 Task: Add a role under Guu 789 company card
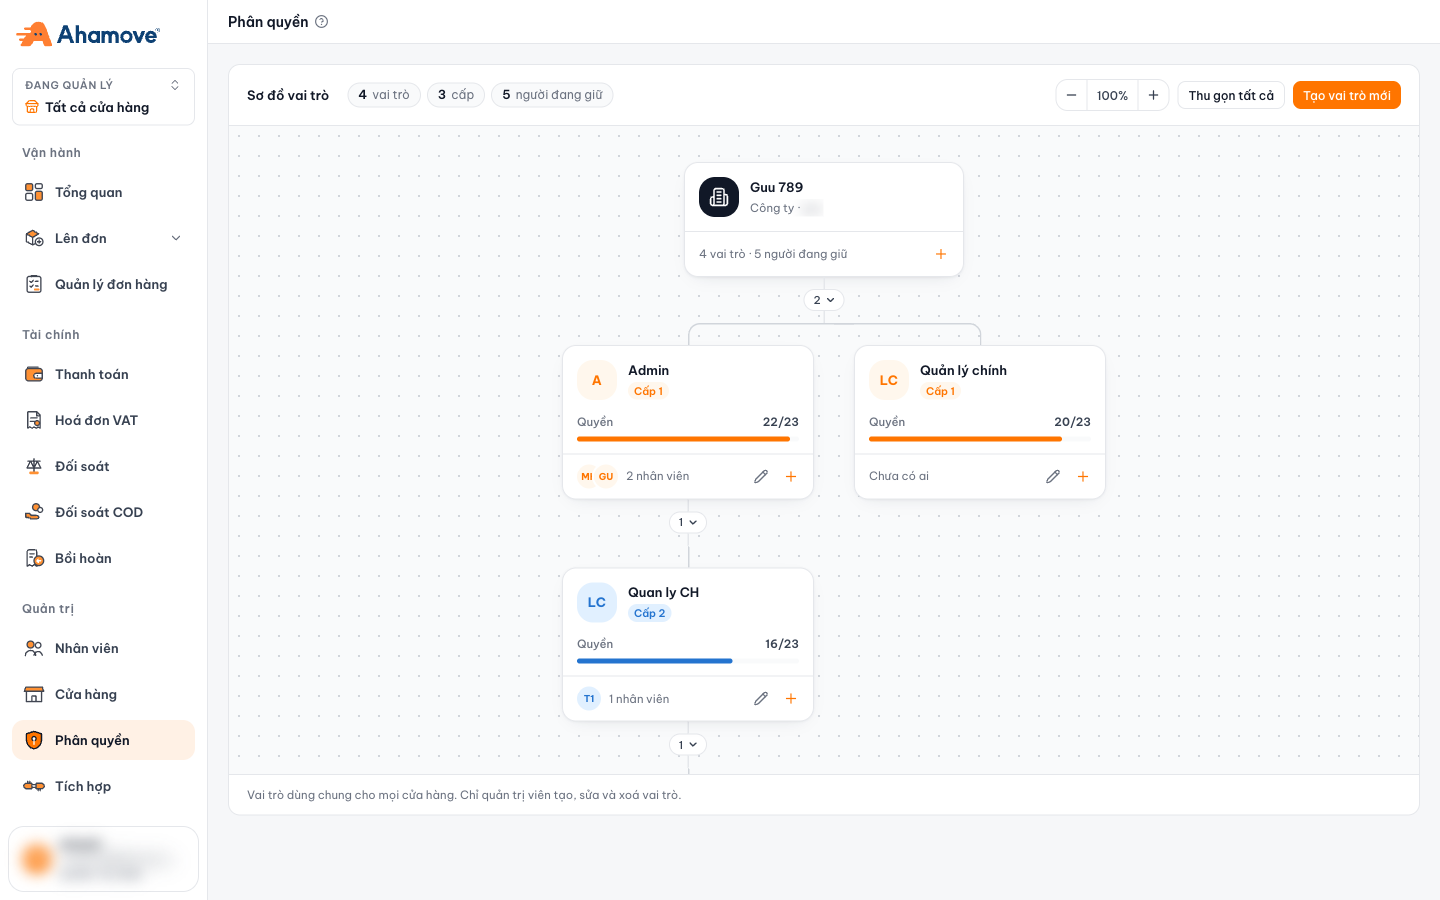click(941, 254)
